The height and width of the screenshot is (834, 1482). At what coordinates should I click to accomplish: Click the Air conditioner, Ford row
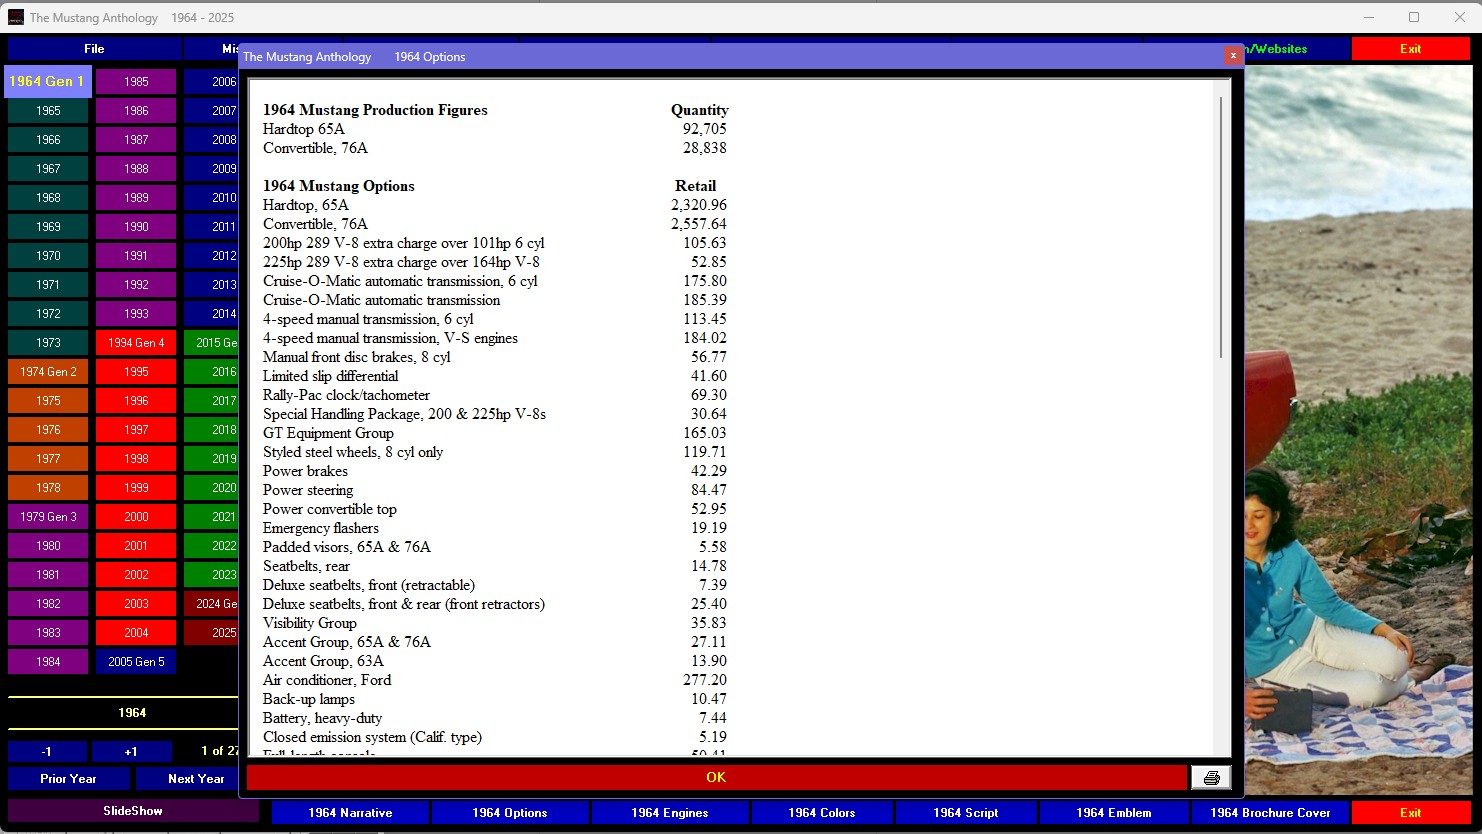(x=495, y=680)
